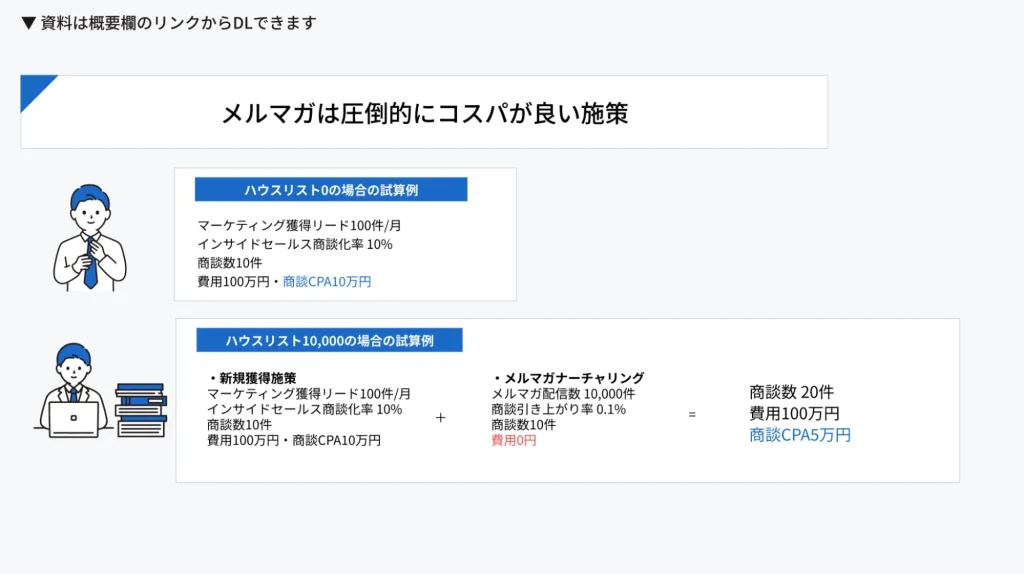Click the equals sign before the results
The width and height of the screenshot is (1024, 574).
tap(691, 414)
